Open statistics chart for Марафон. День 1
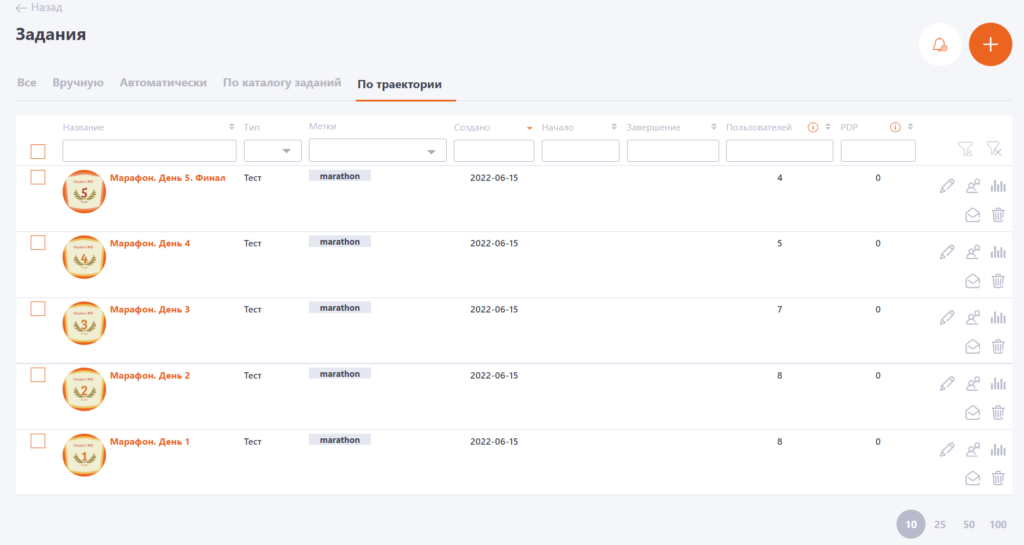 coord(998,450)
